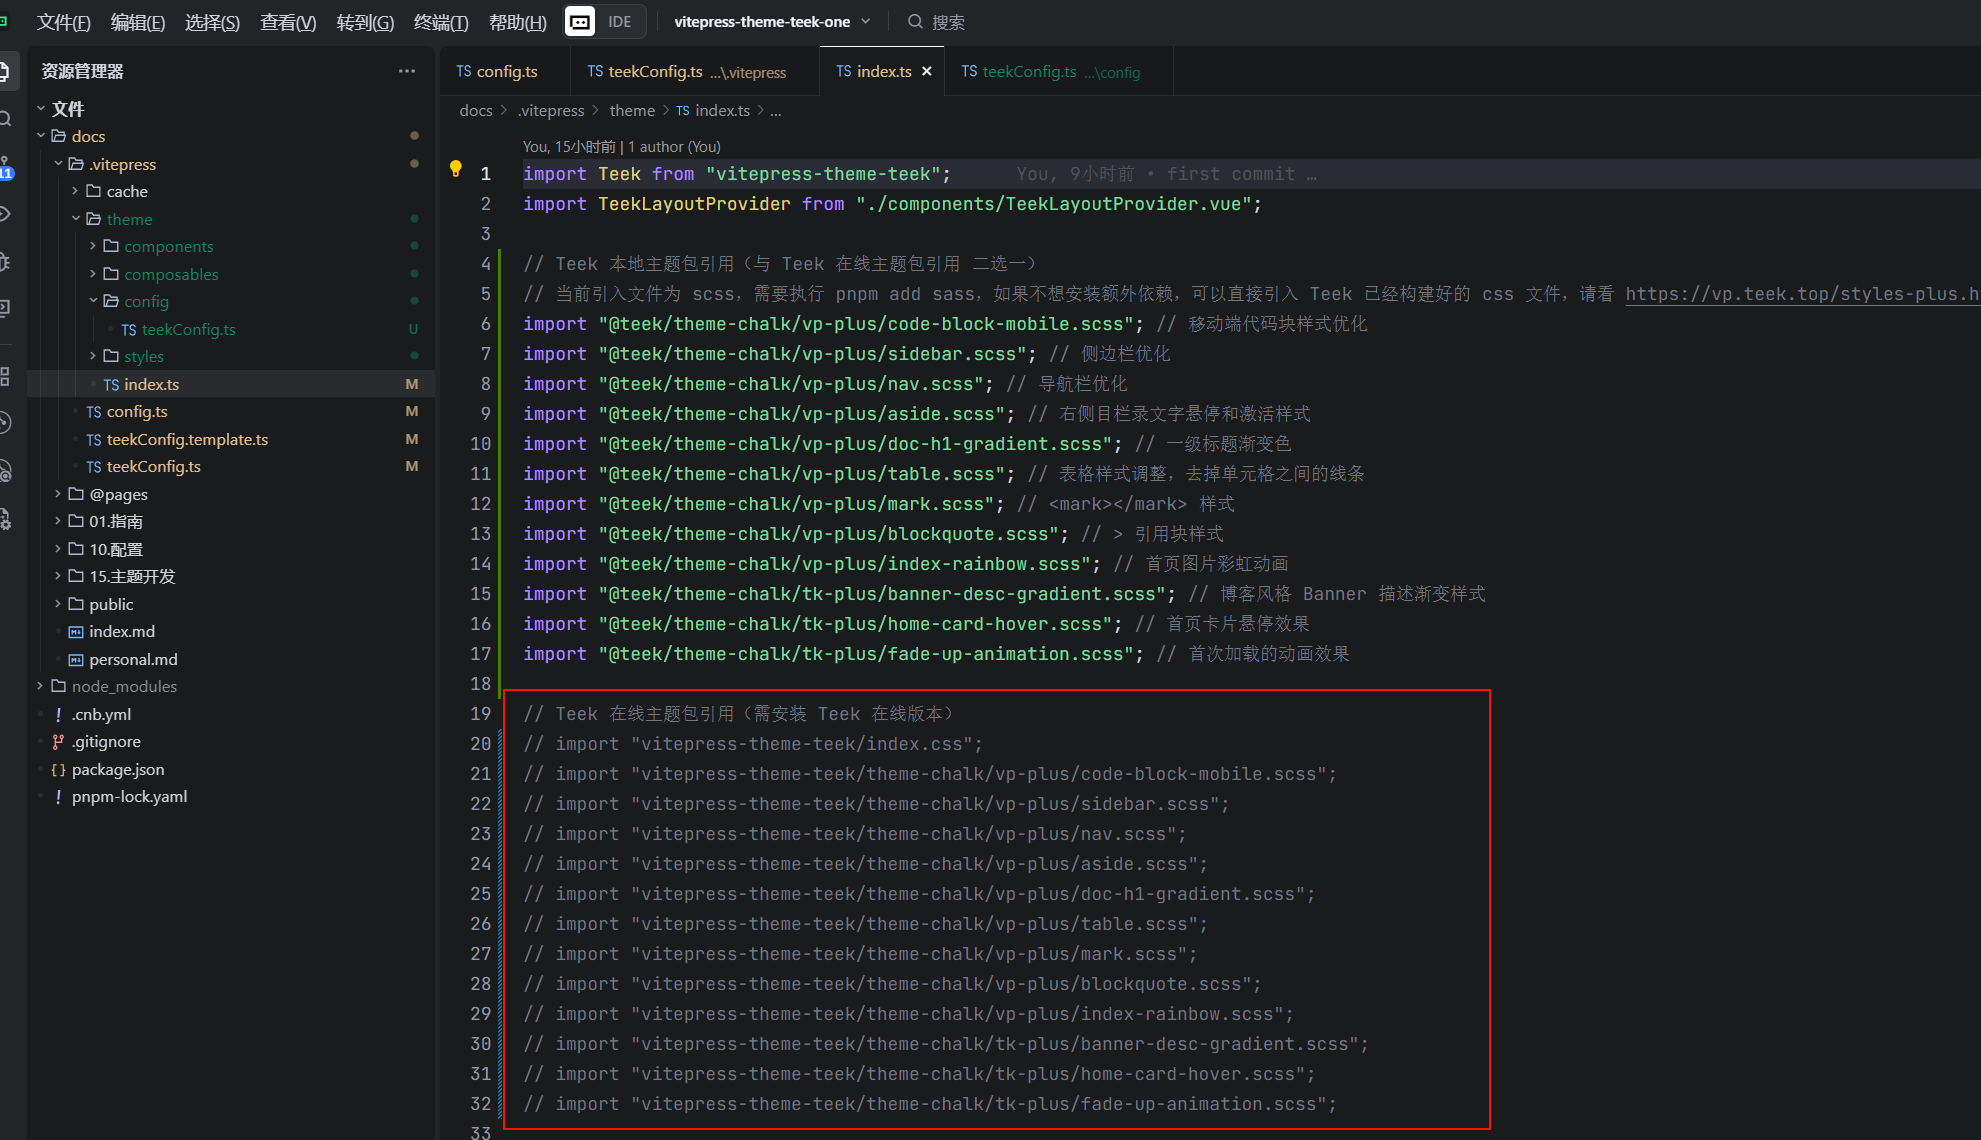Open explorer panel more actions (three dots)
Viewport: 1981px width, 1140px height.
tap(406, 71)
